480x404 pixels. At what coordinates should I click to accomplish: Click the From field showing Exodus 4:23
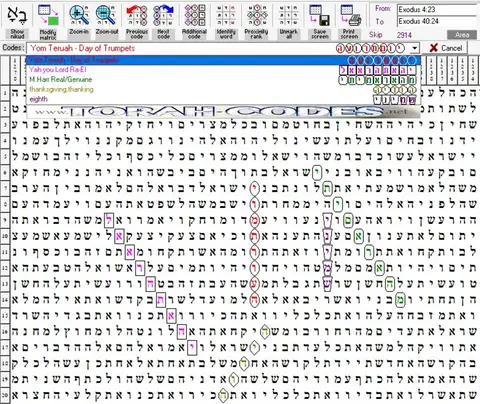[437, 9]
